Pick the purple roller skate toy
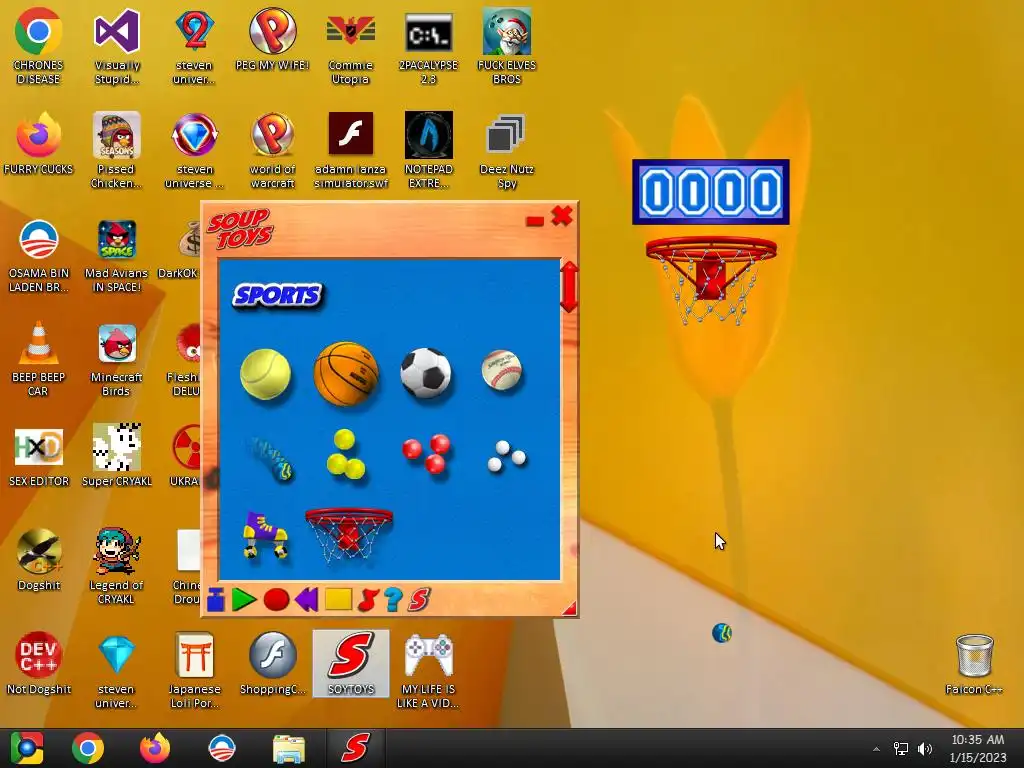The height and width of the screenshot is (768, 1024). 265,534
